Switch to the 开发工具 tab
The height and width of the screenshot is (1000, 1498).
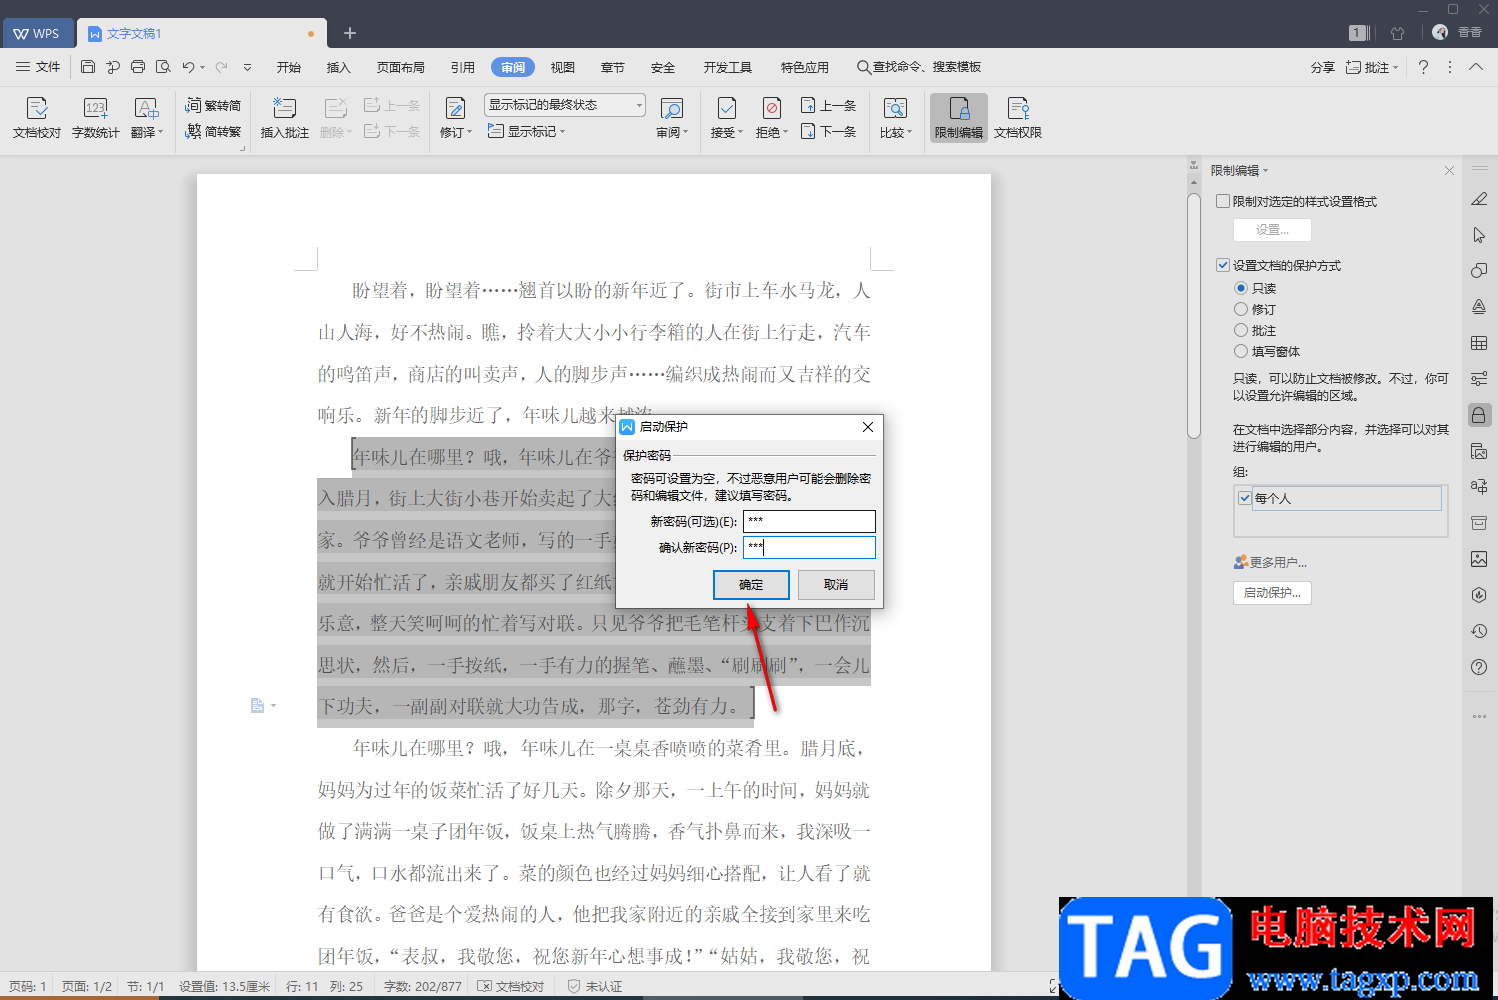(x=728, y=67)
